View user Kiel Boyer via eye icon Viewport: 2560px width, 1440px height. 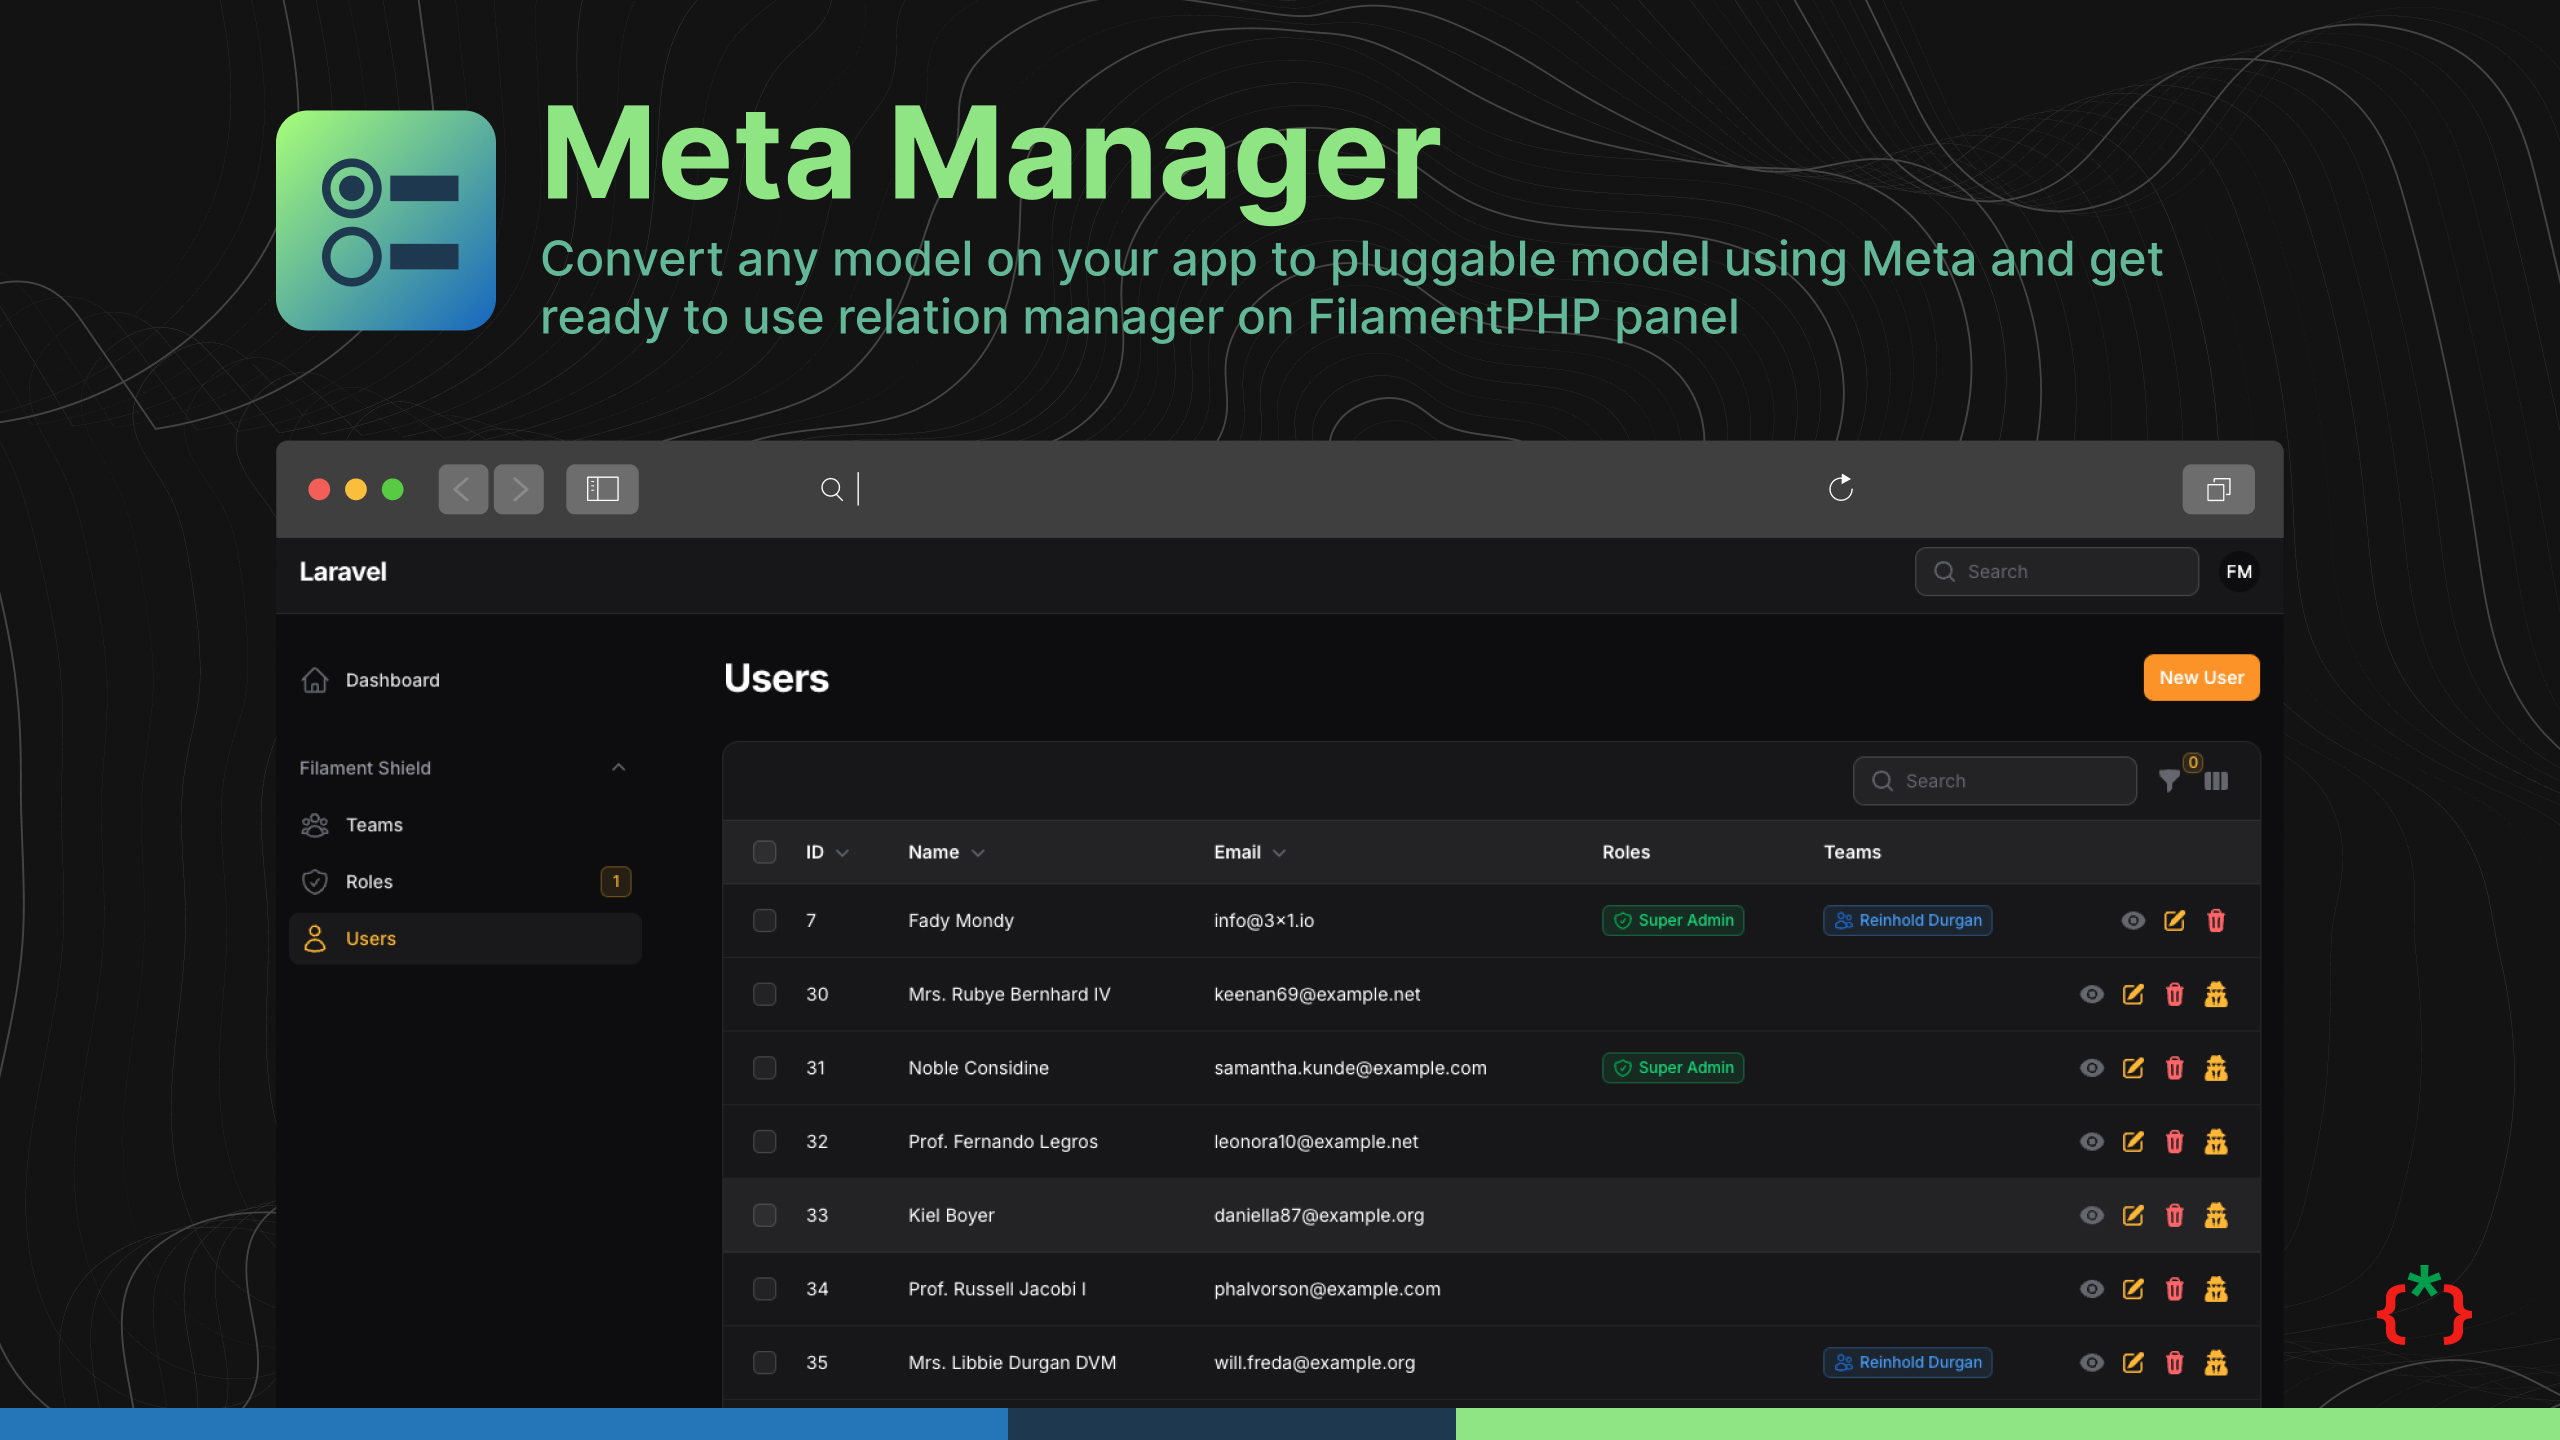click(x=2091, y=1215)
